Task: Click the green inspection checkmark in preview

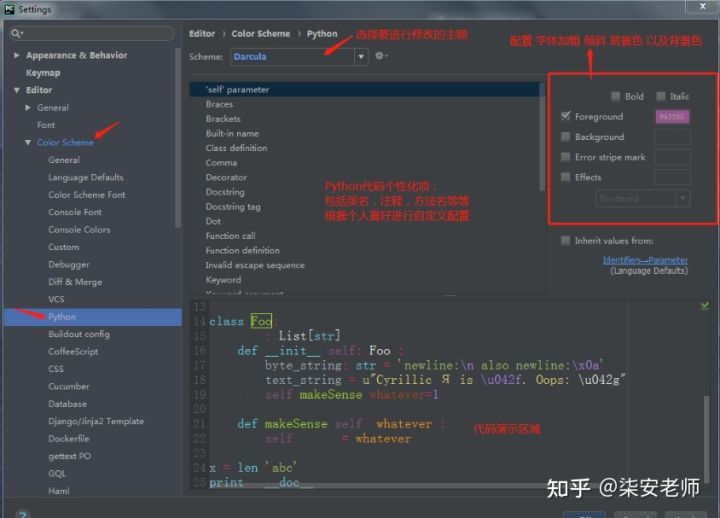Action: pos(706,306)
